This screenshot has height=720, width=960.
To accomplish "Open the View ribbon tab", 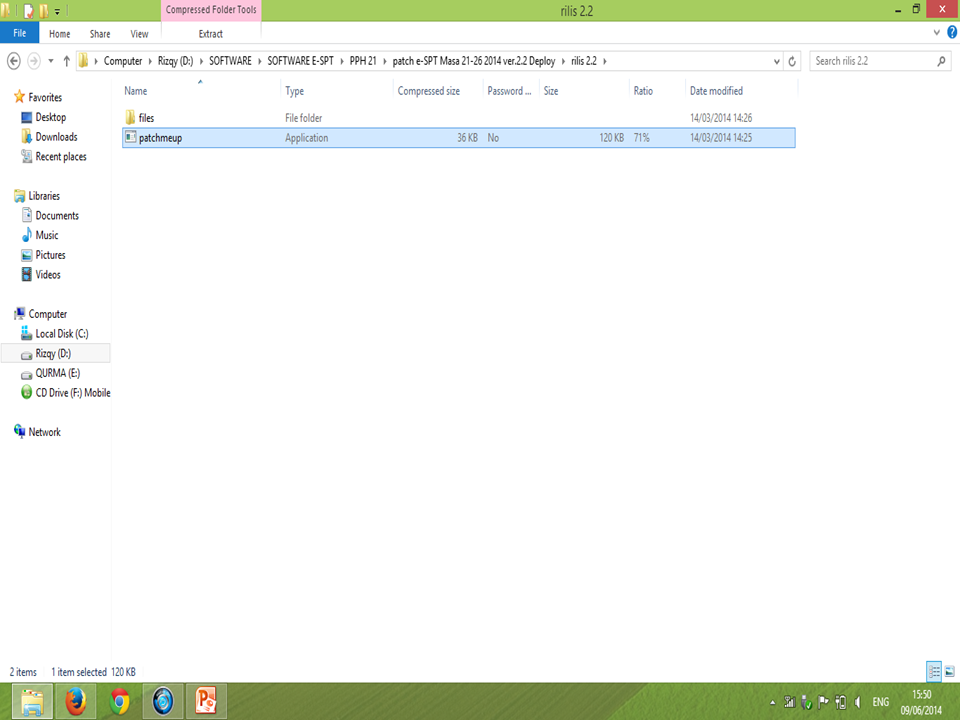I will click(139, 34).
